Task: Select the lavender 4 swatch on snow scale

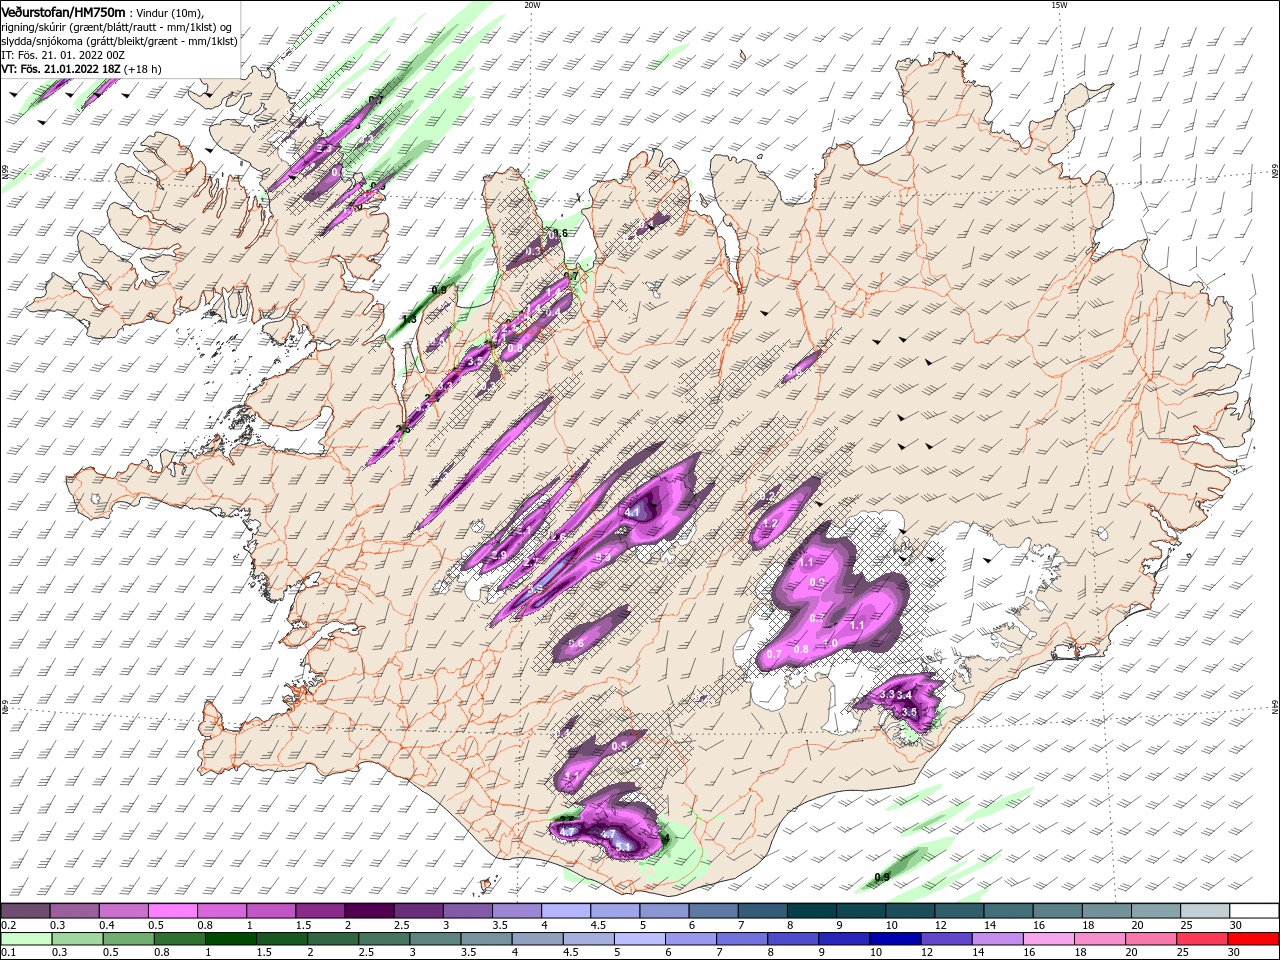Action: point(565,911)
